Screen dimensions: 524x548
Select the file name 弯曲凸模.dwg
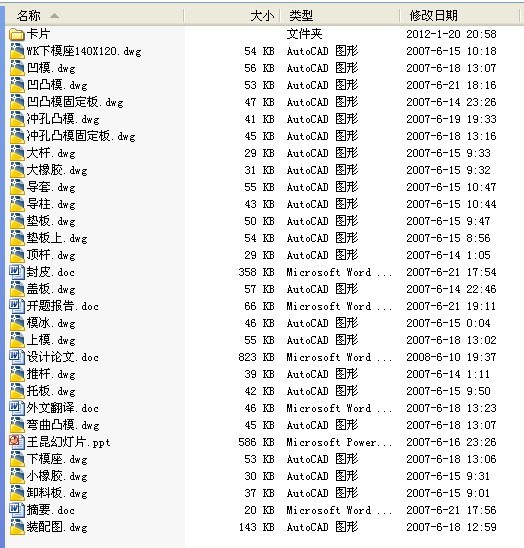[63, 425]
